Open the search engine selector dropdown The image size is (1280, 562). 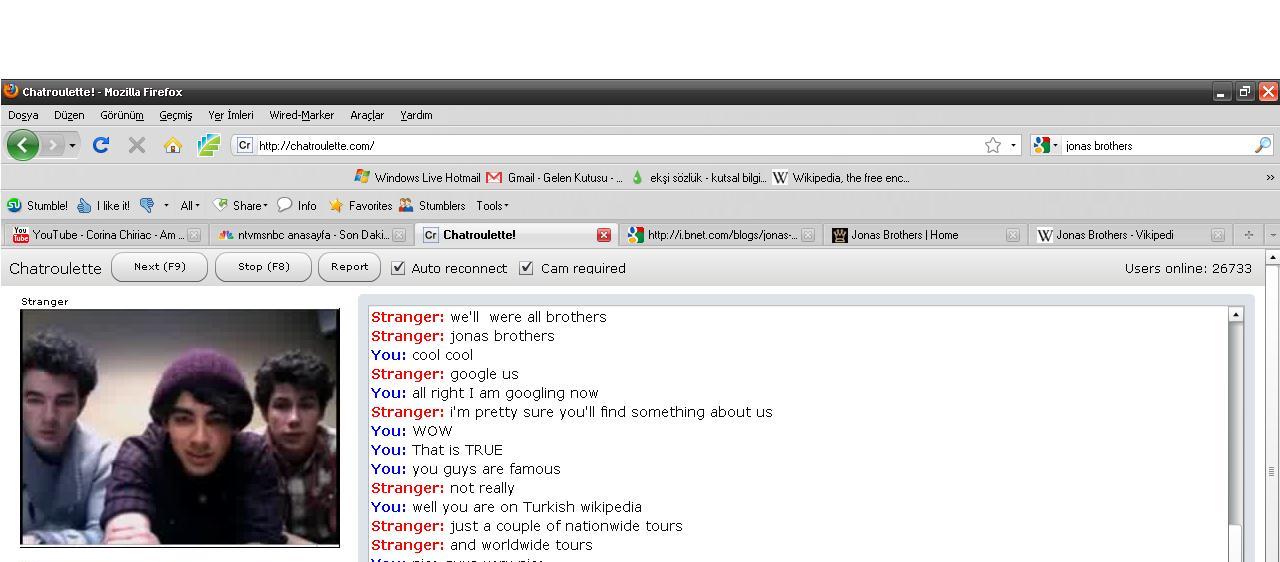[1046, 145]
